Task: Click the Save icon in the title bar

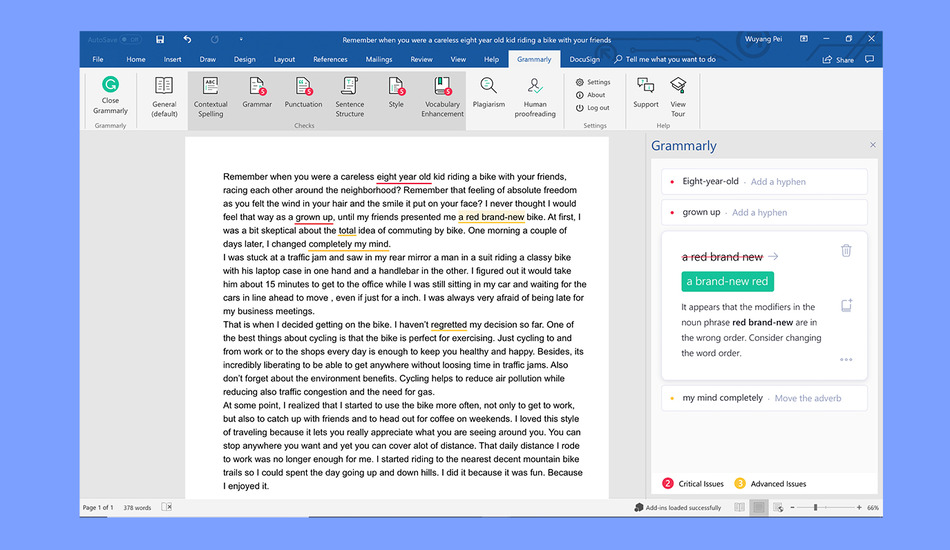Action: [160, 40]
